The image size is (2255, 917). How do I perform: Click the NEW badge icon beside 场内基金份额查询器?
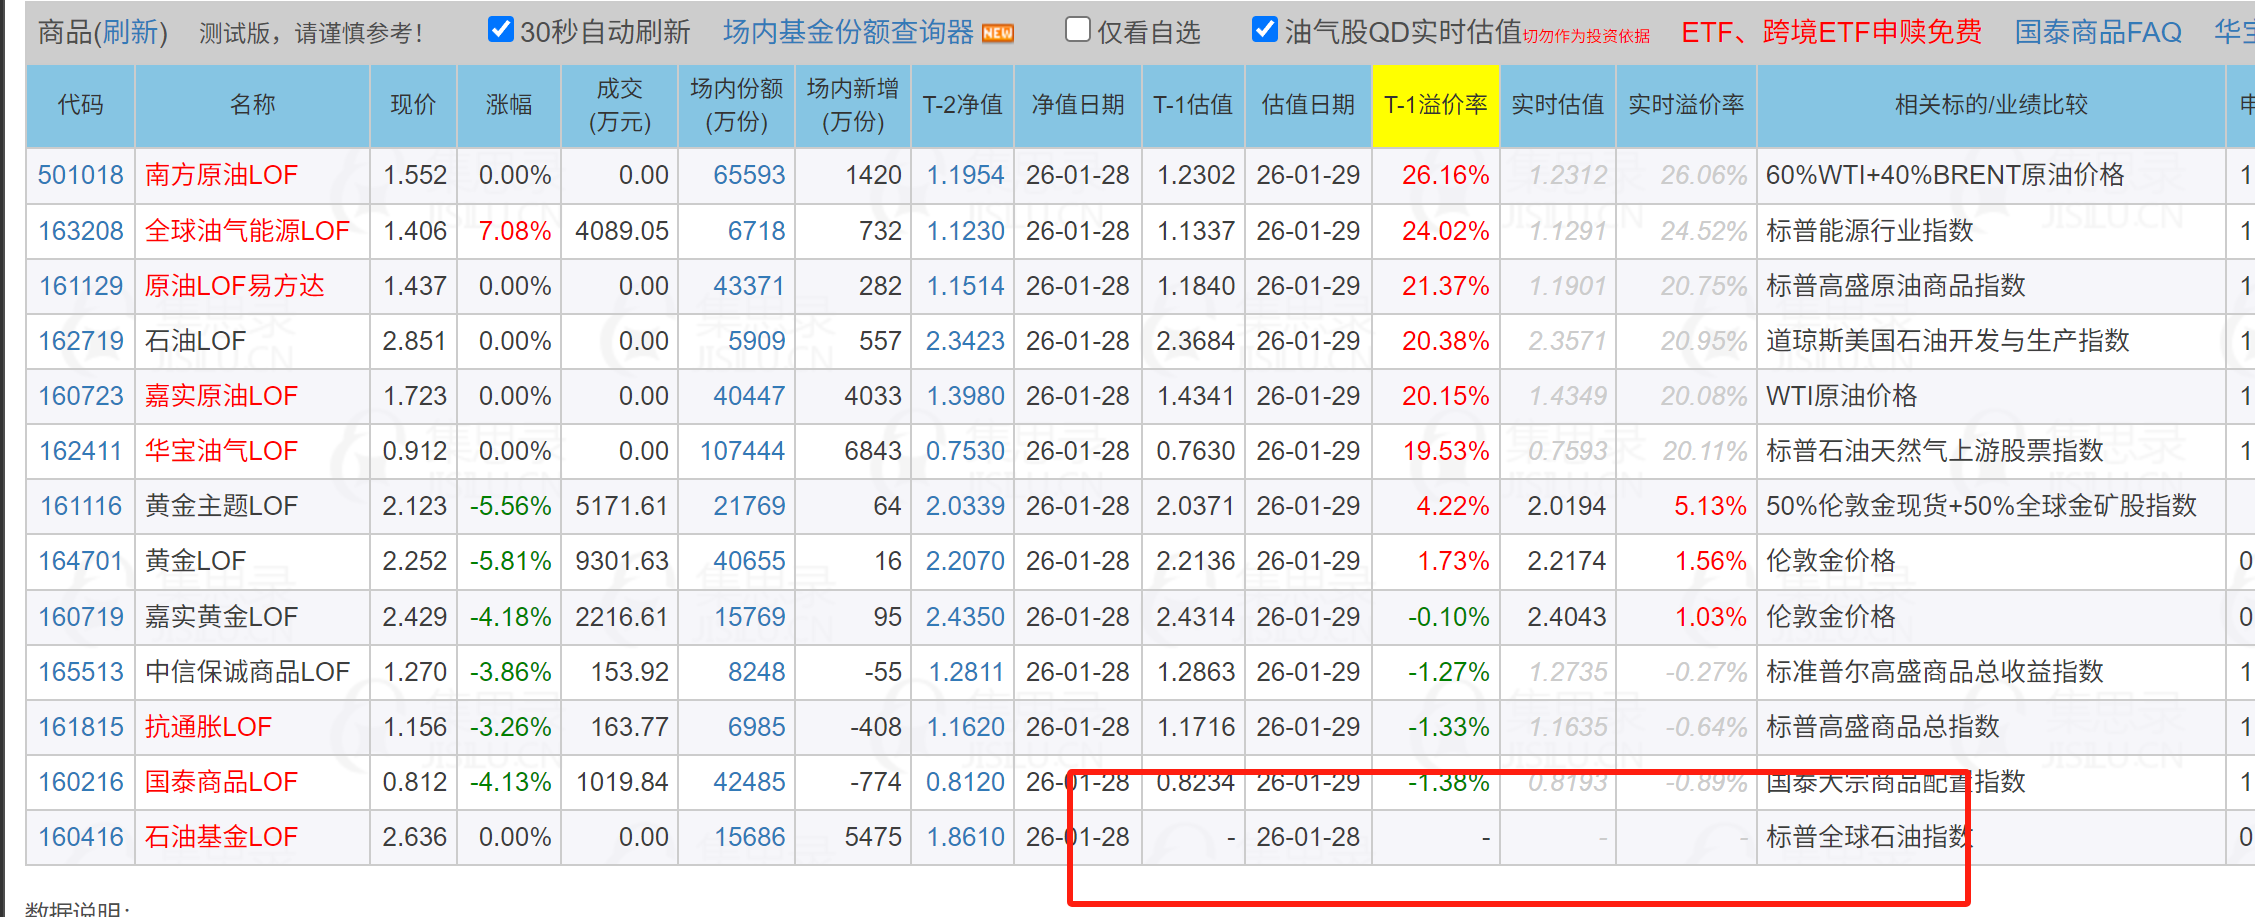[x=997, y=33]
